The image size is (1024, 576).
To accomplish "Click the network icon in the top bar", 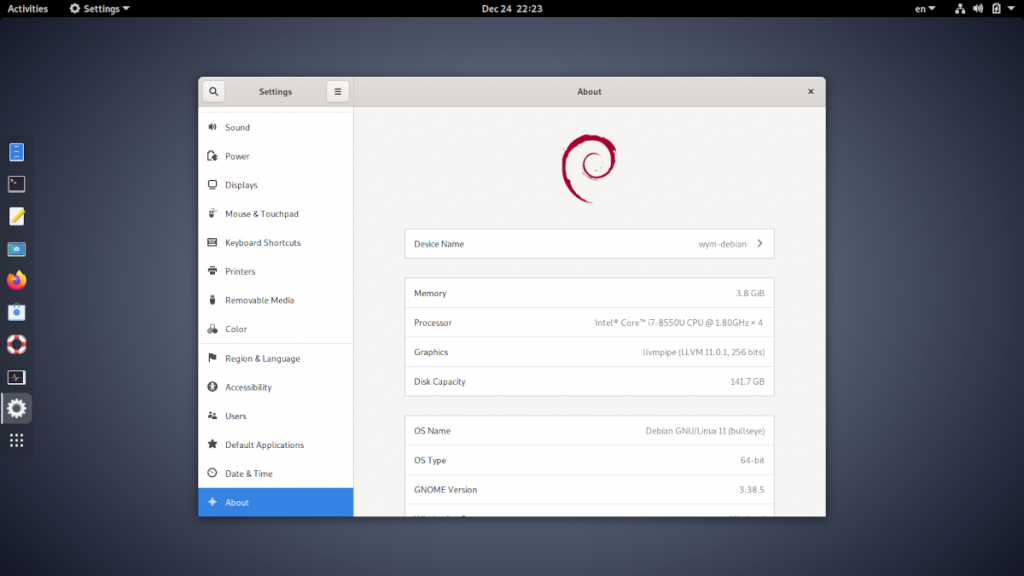I will [958, 8].
